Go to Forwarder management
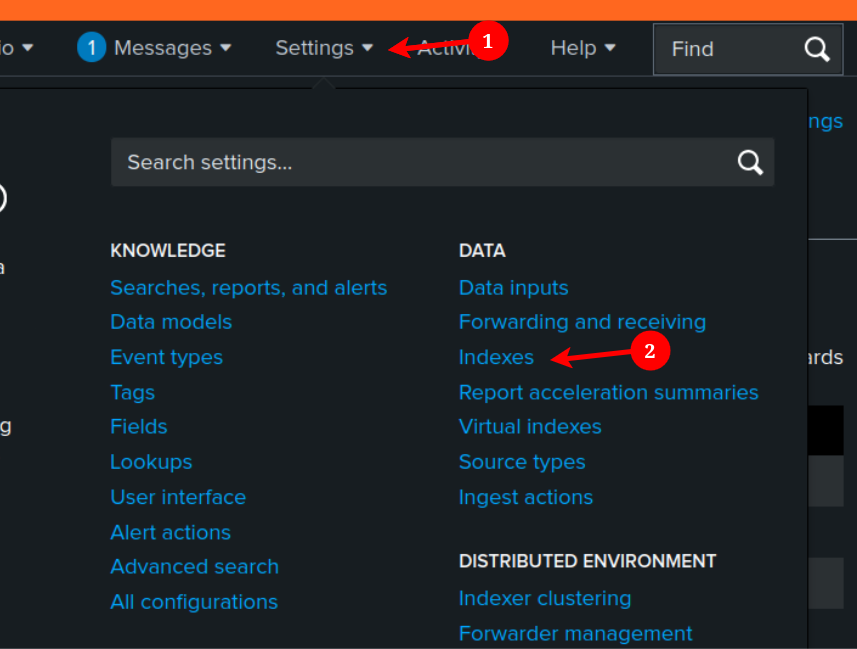The width and height of the screenshot is (857, 649). point(575,633)
